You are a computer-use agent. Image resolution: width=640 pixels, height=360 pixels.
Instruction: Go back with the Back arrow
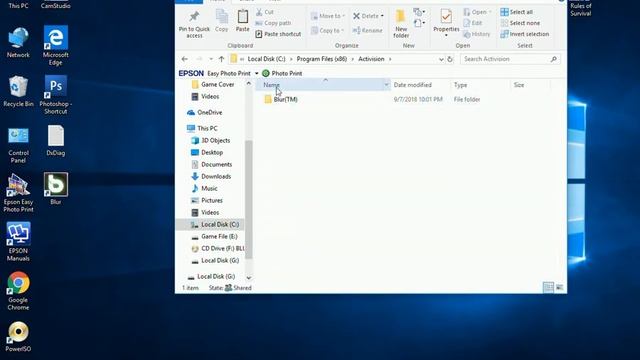pyautogui.click(x=184, y=59)
